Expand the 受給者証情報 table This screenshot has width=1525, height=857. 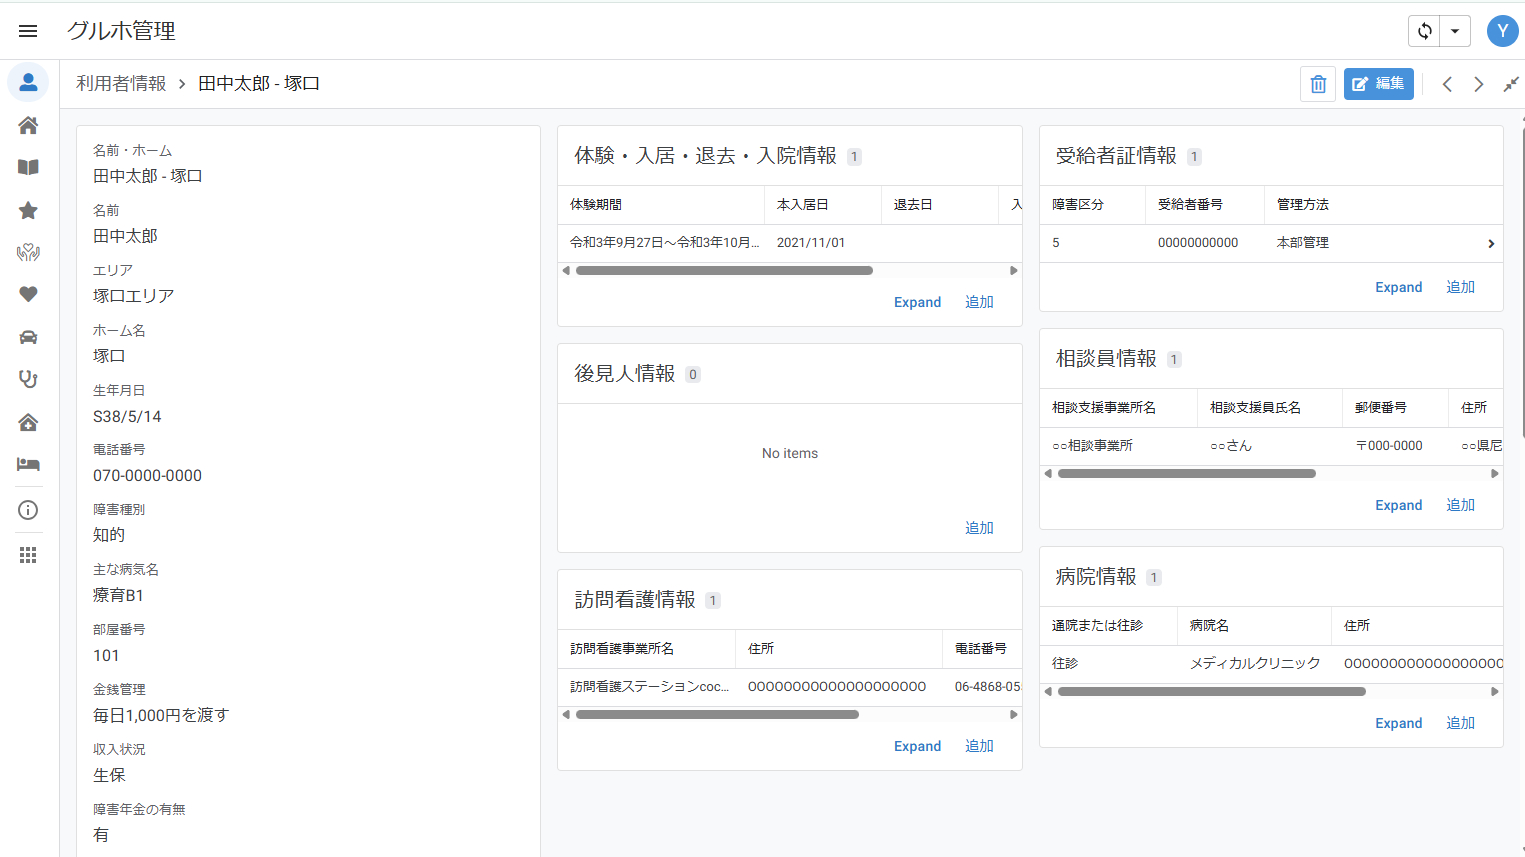(1398, 287)
